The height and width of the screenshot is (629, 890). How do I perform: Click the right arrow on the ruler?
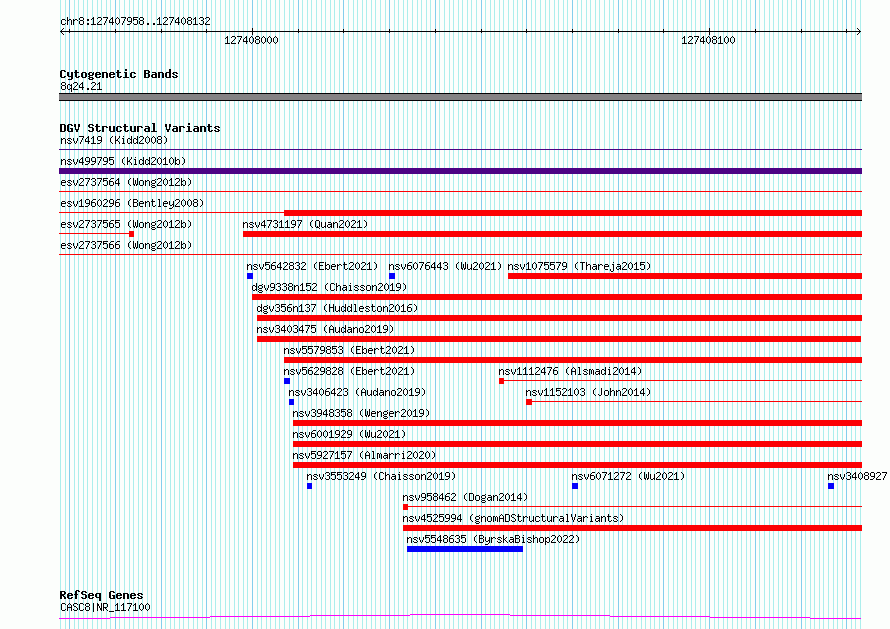858,32
